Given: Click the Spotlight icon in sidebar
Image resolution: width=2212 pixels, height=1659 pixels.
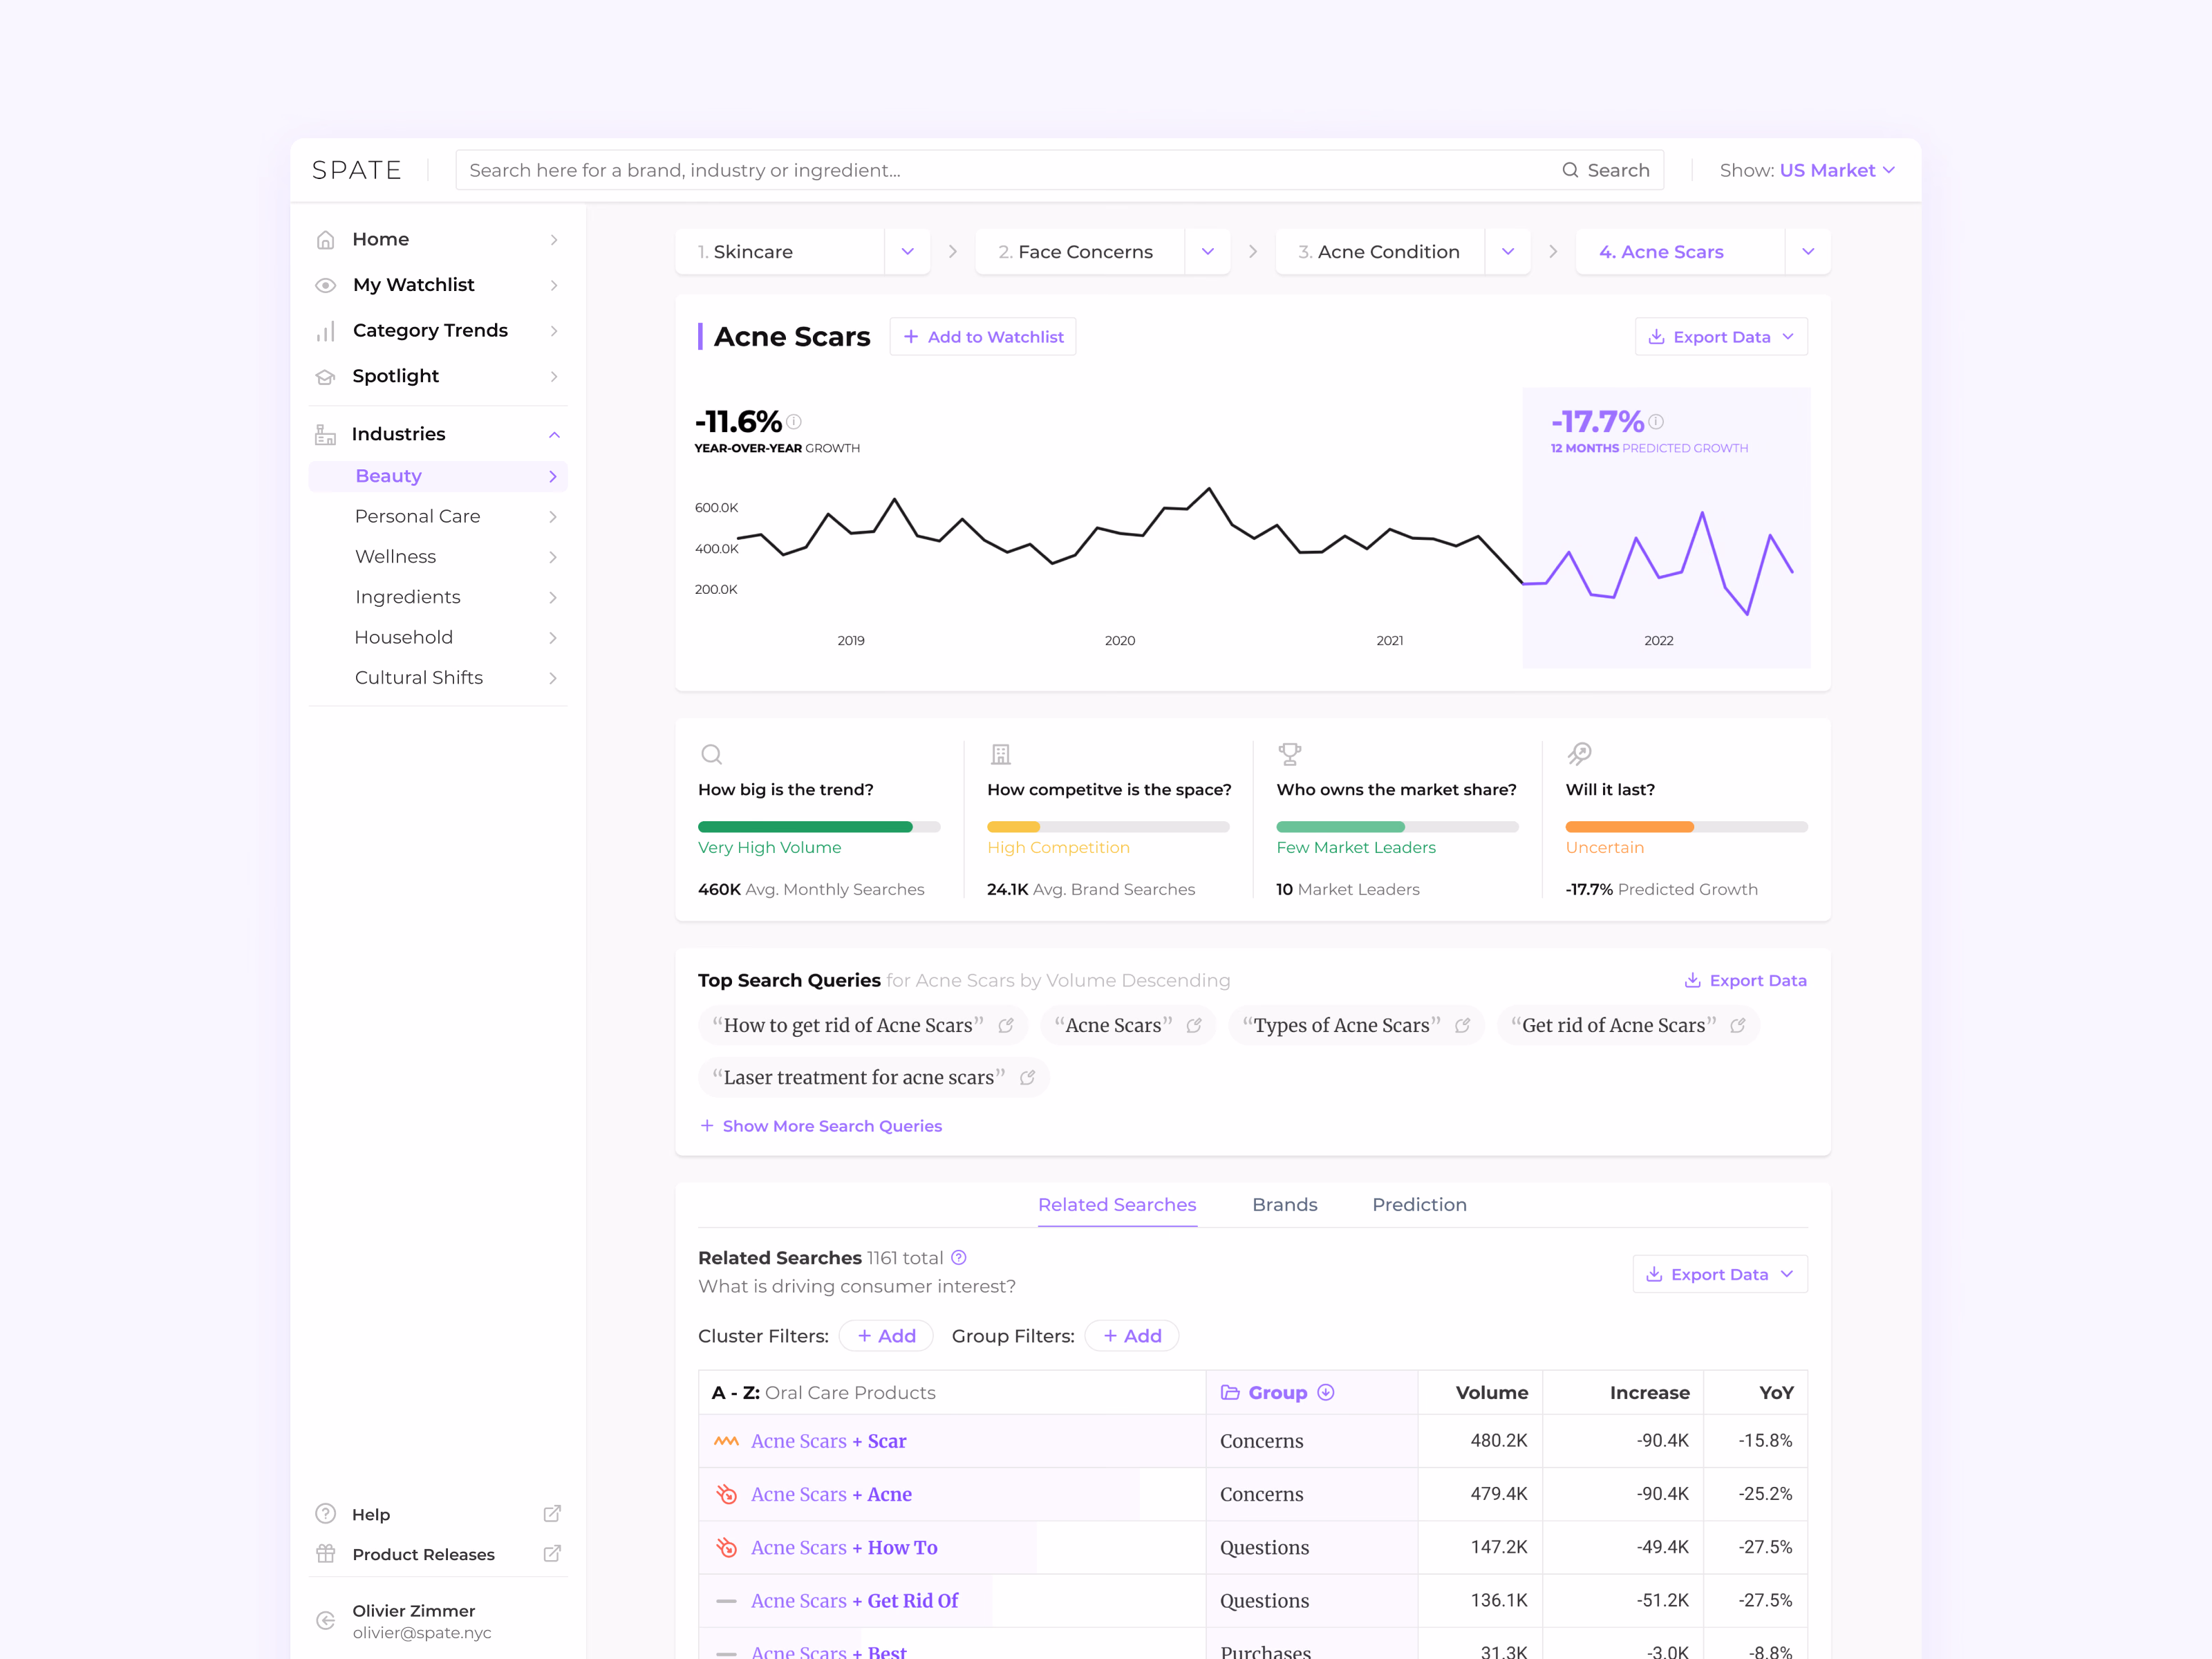Looking at the screenshot, I should 326,376.
